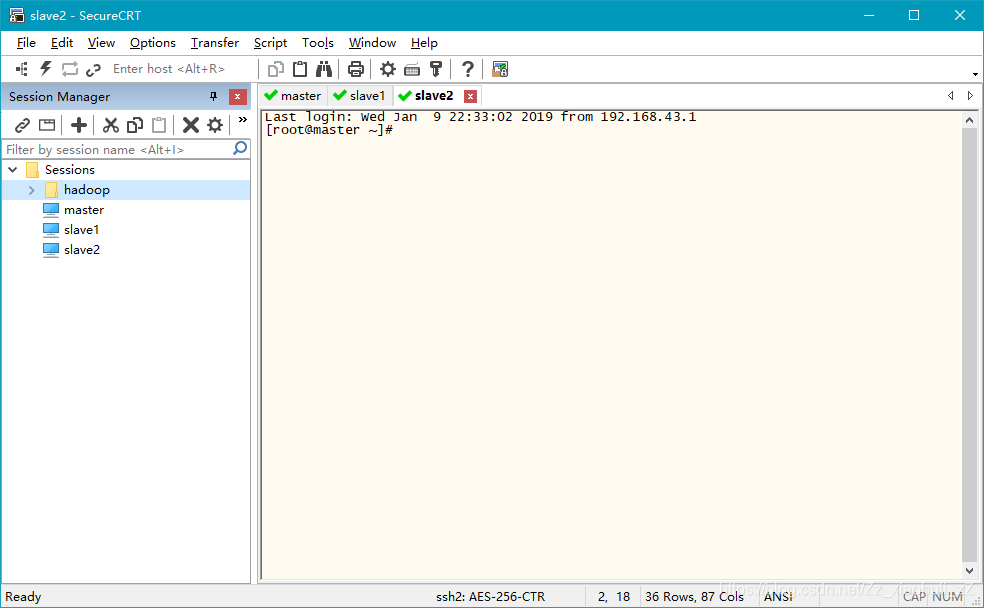Open the Help menu
This screenshot has width=984, height=608.
(424, 43)
